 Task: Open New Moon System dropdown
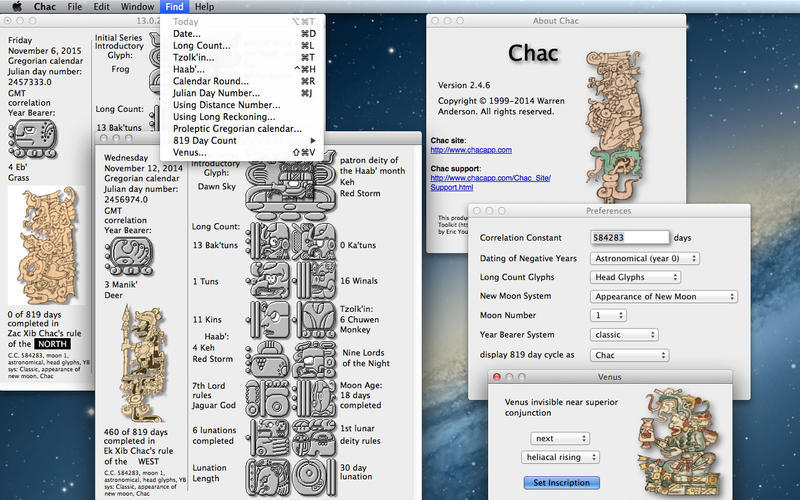click(664, 296)
